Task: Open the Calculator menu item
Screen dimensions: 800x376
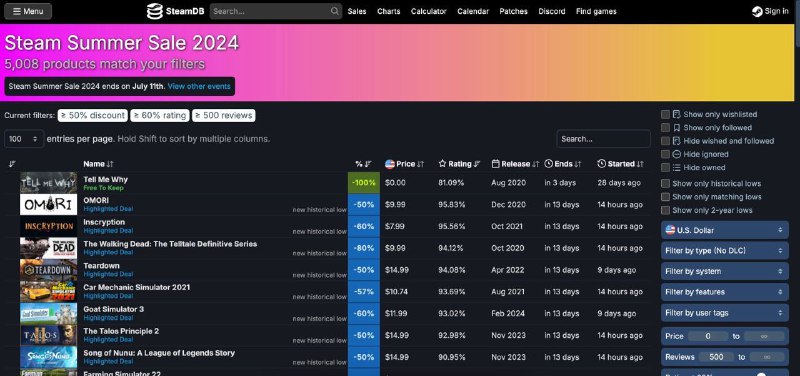Action: tap(429, 11)
